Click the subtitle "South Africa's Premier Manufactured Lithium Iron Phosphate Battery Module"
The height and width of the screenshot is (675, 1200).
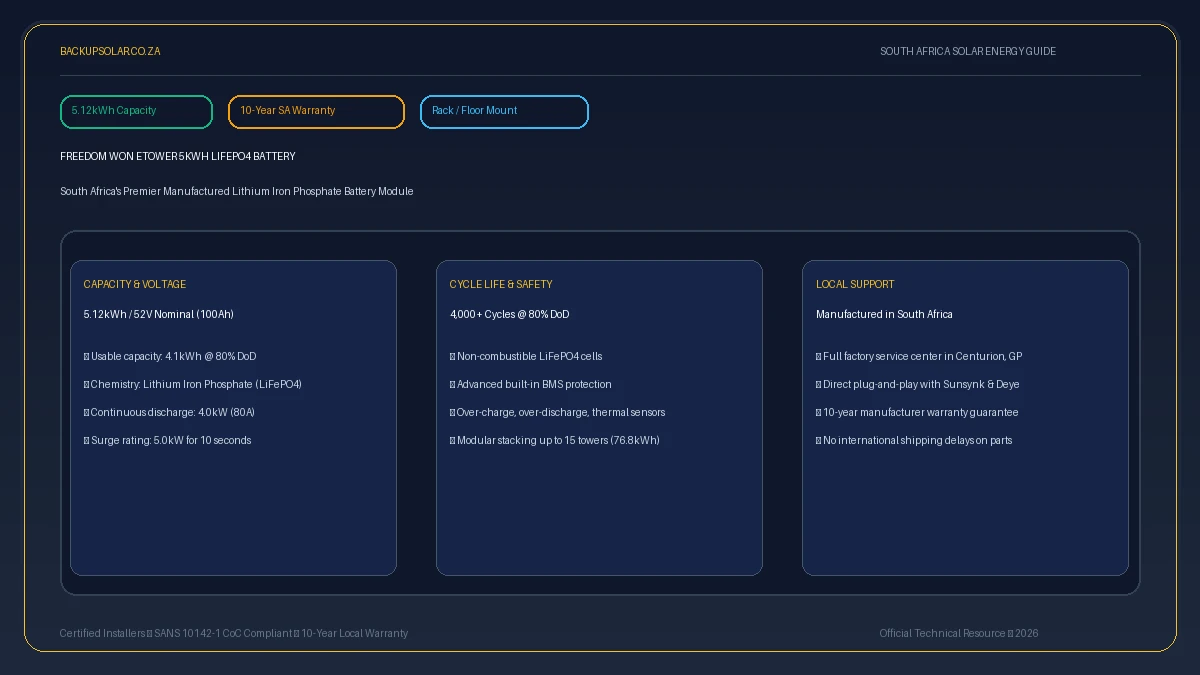pos(237,191)
